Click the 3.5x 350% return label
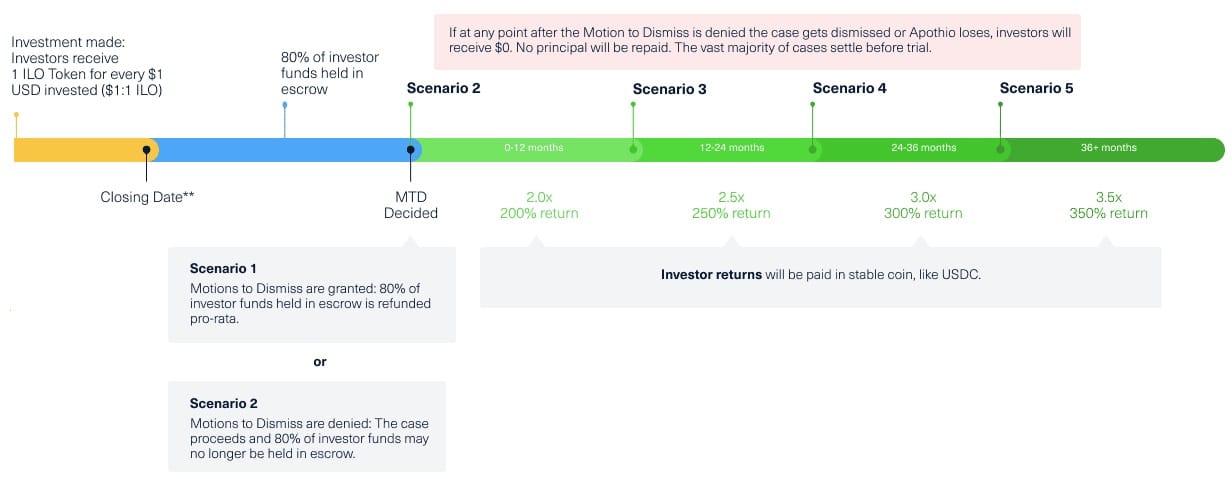The image size is (1232, 479). (x=1108, y=205)
